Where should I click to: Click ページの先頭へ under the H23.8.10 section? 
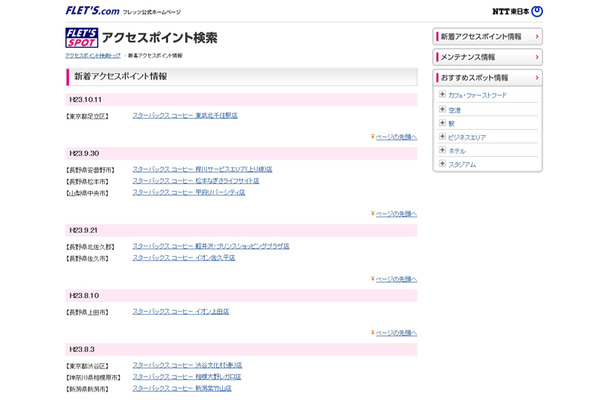[396, 333]
